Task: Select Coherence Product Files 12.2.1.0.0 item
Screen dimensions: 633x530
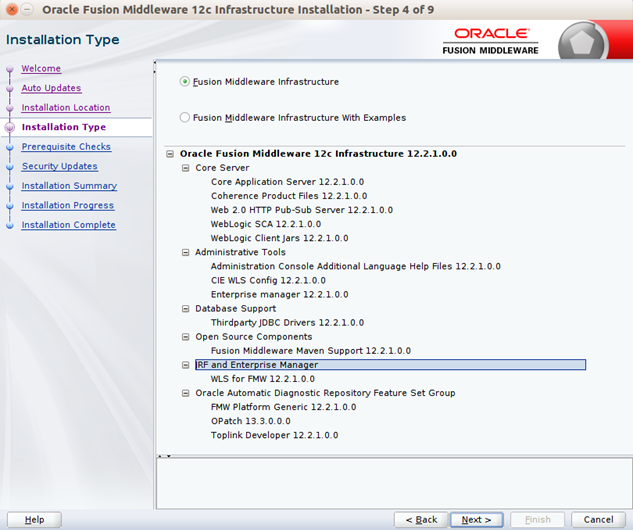Action: coord(289,196)
